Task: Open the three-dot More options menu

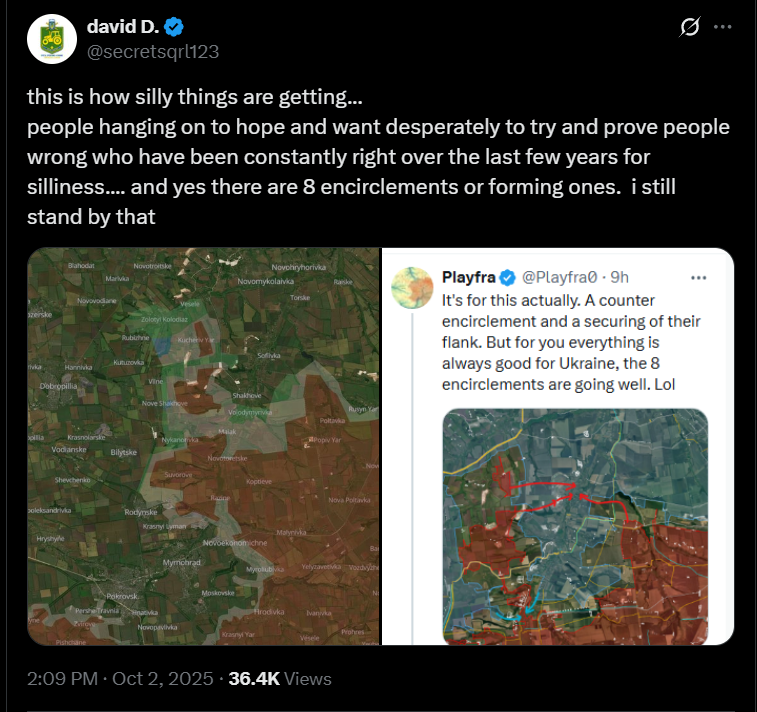Action: (722, 28)
